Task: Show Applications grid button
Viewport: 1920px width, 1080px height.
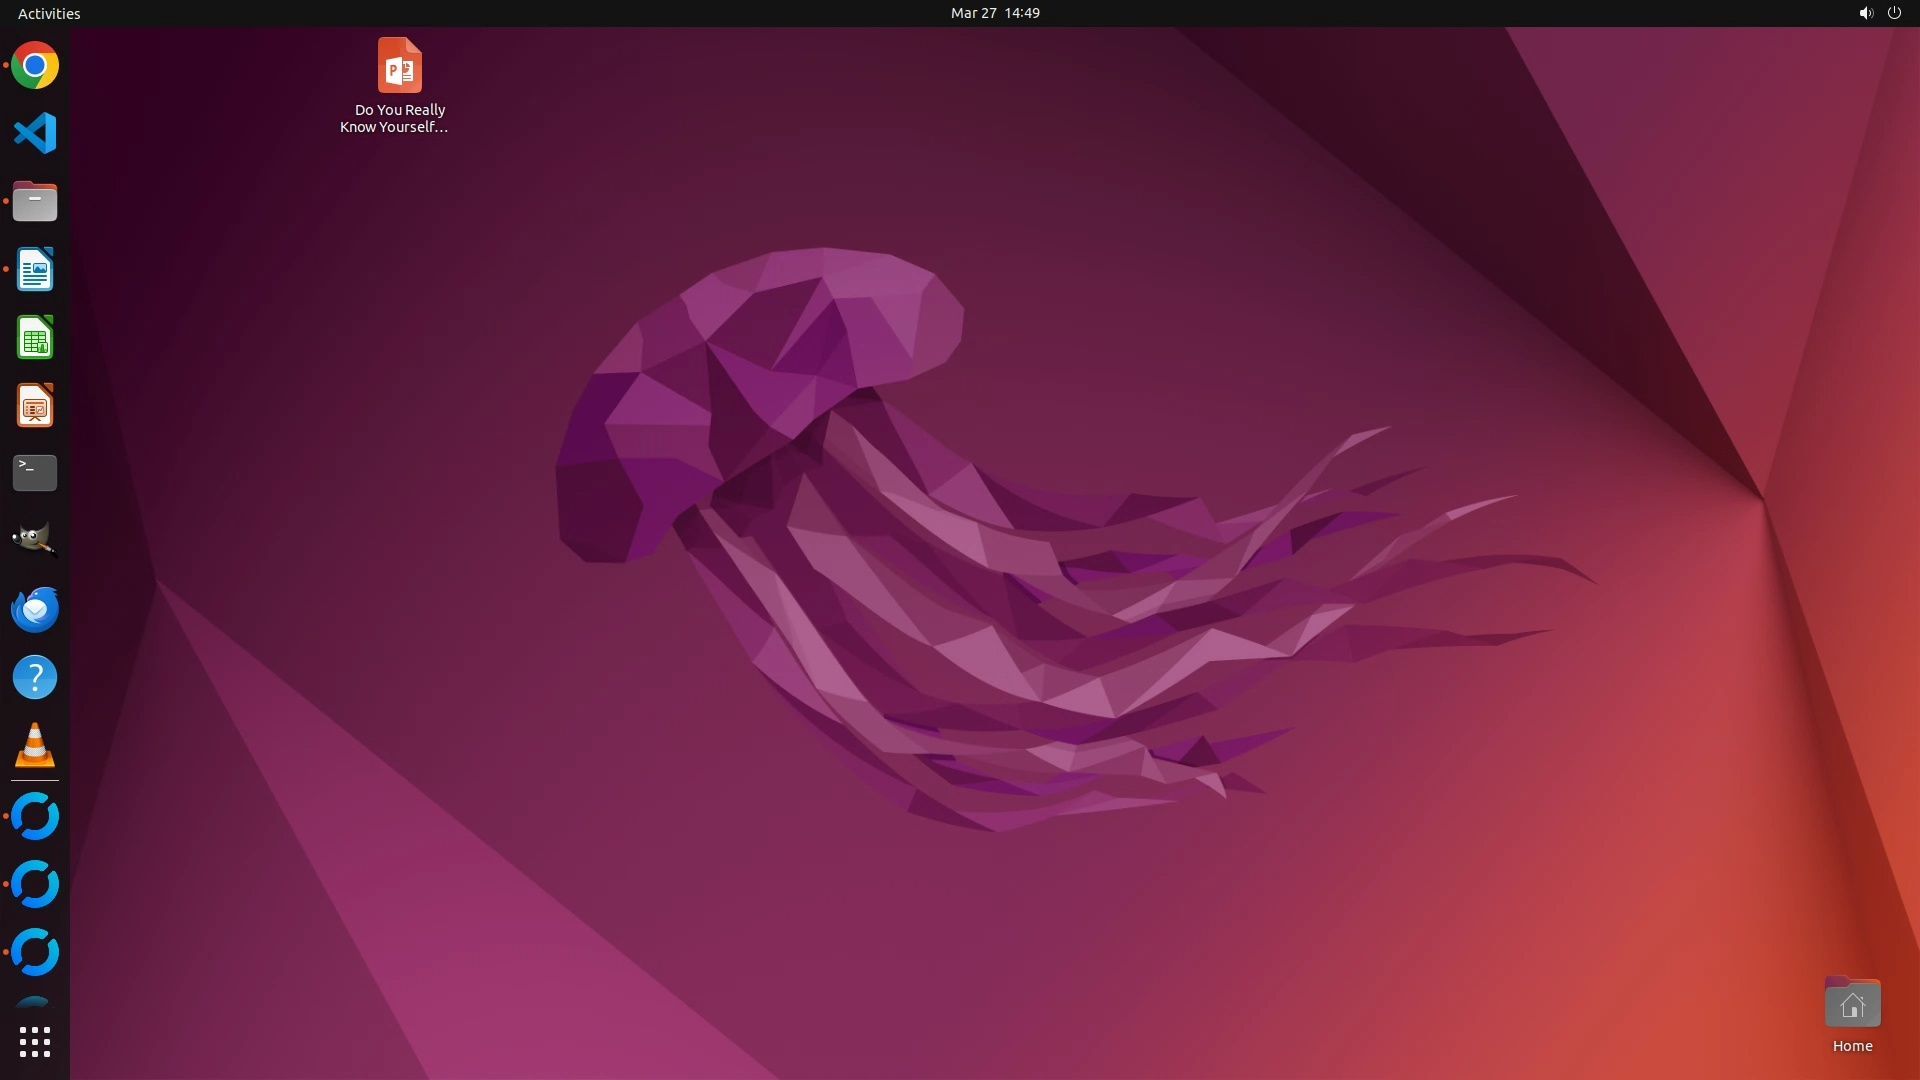Action: pyautogui.click(x=35, y=1042)
